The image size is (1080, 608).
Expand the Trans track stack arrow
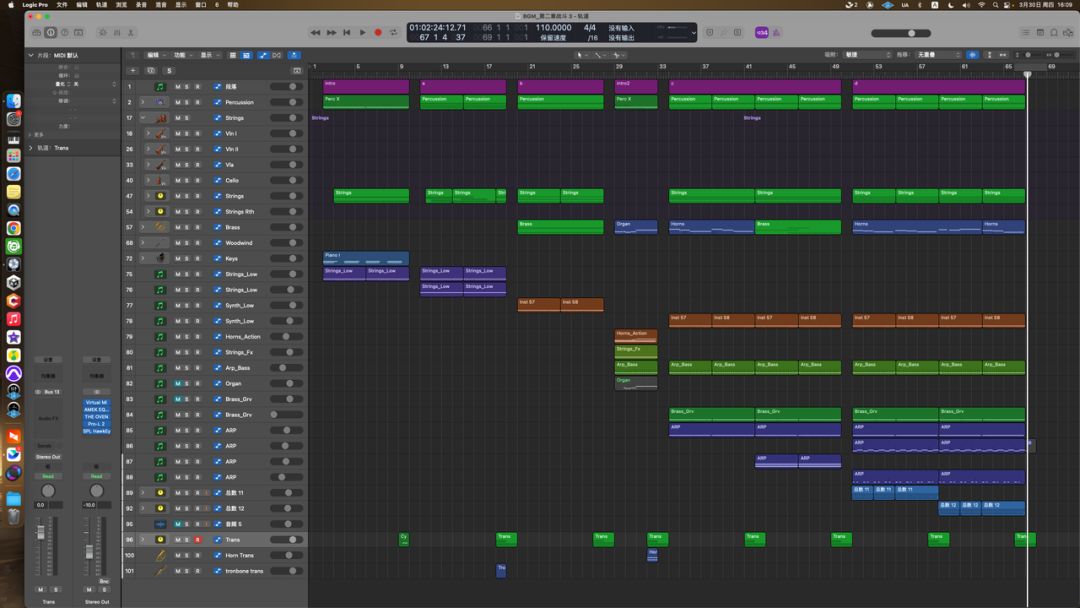(x=143, y=540)
